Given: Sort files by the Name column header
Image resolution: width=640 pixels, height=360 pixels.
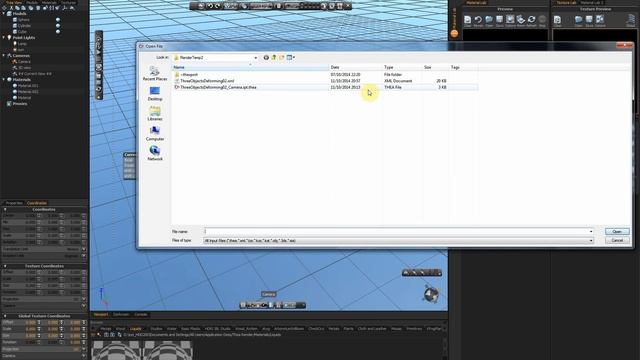Looking at the screenshot, I should coord(250,67).
